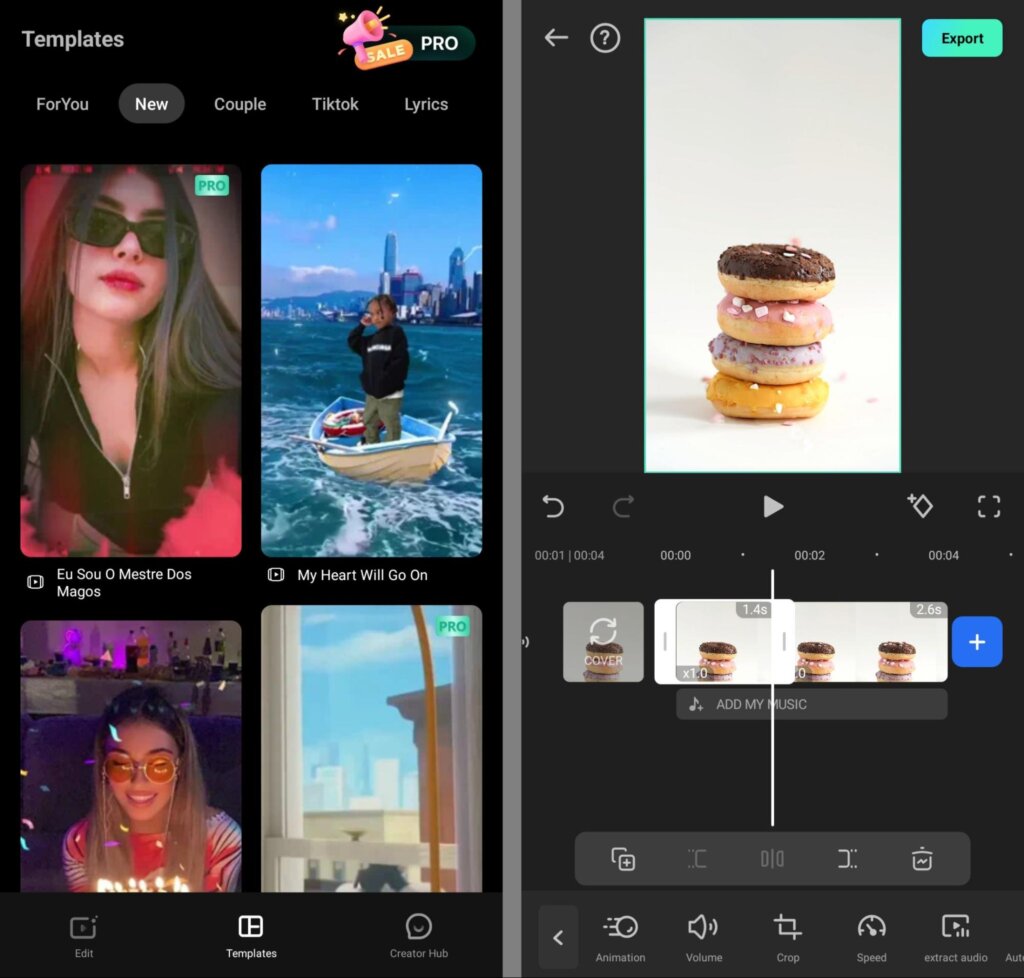Viewport: 1024px width, 978px height.
Task: Switch to the Tiktok templates tab
Action: pos(335,104)
